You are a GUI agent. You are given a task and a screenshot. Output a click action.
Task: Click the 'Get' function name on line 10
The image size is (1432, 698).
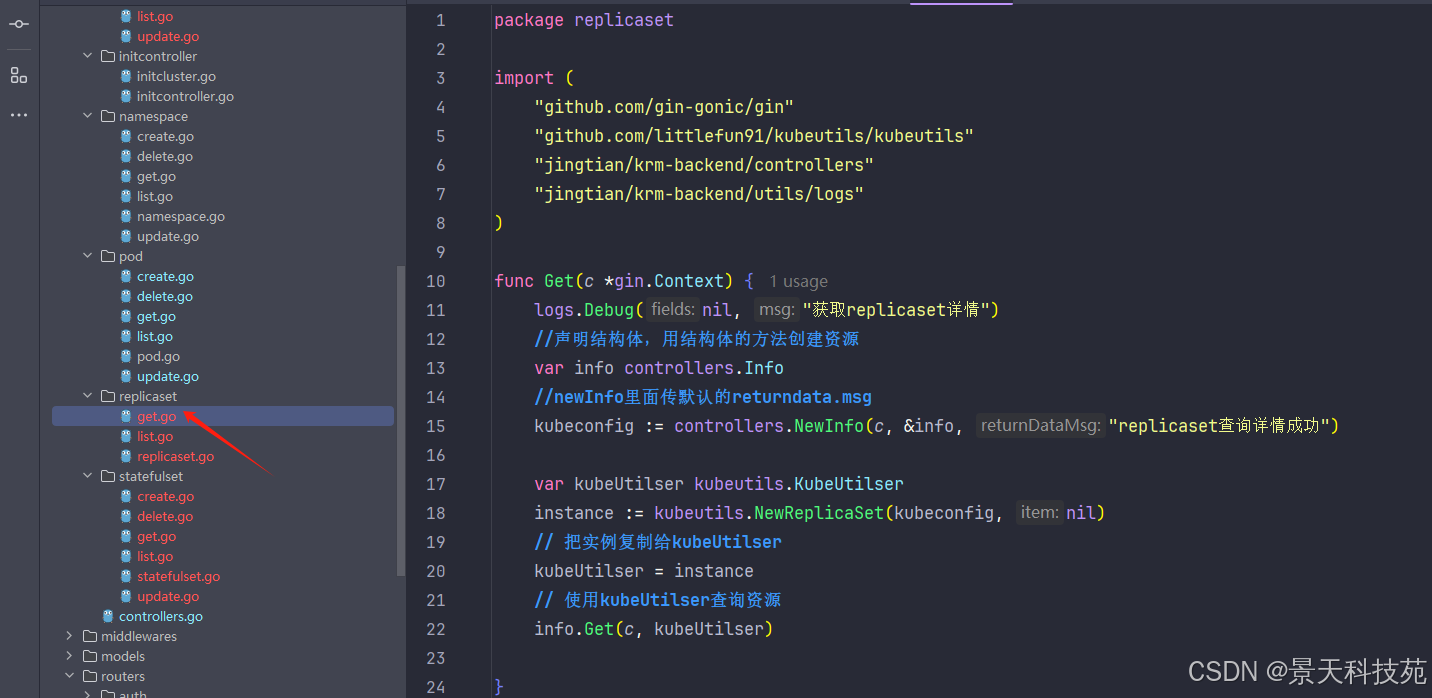pyautogui.click(x=559, y=281)
